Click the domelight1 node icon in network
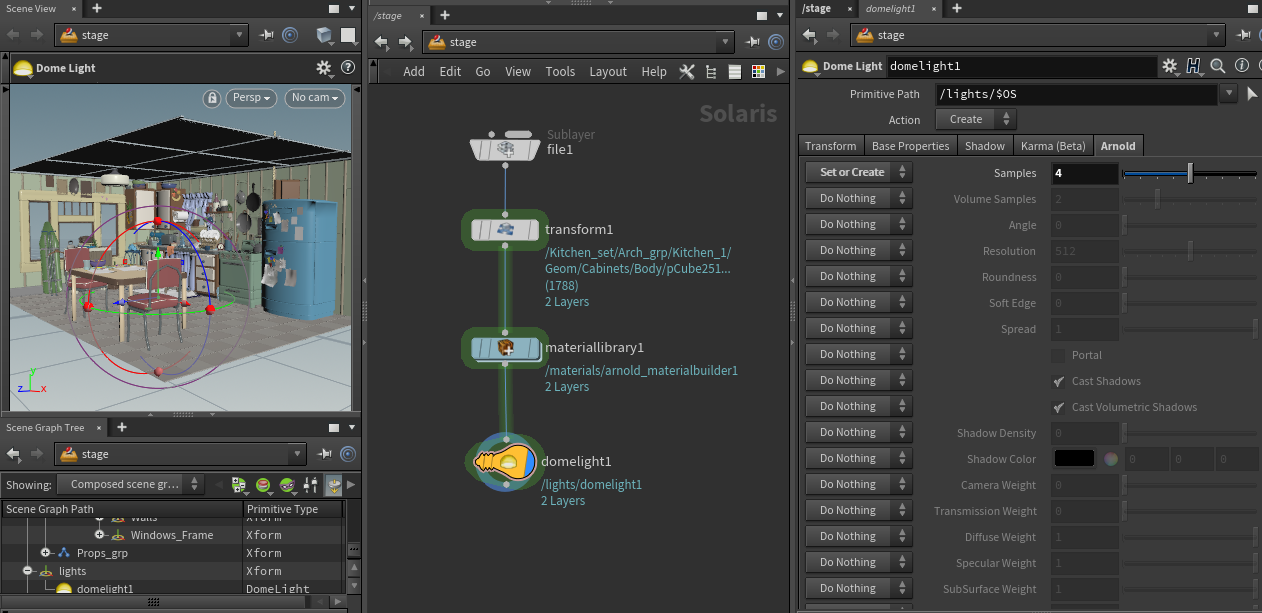This screenshot has width=1262, height=613. [508, 462]
